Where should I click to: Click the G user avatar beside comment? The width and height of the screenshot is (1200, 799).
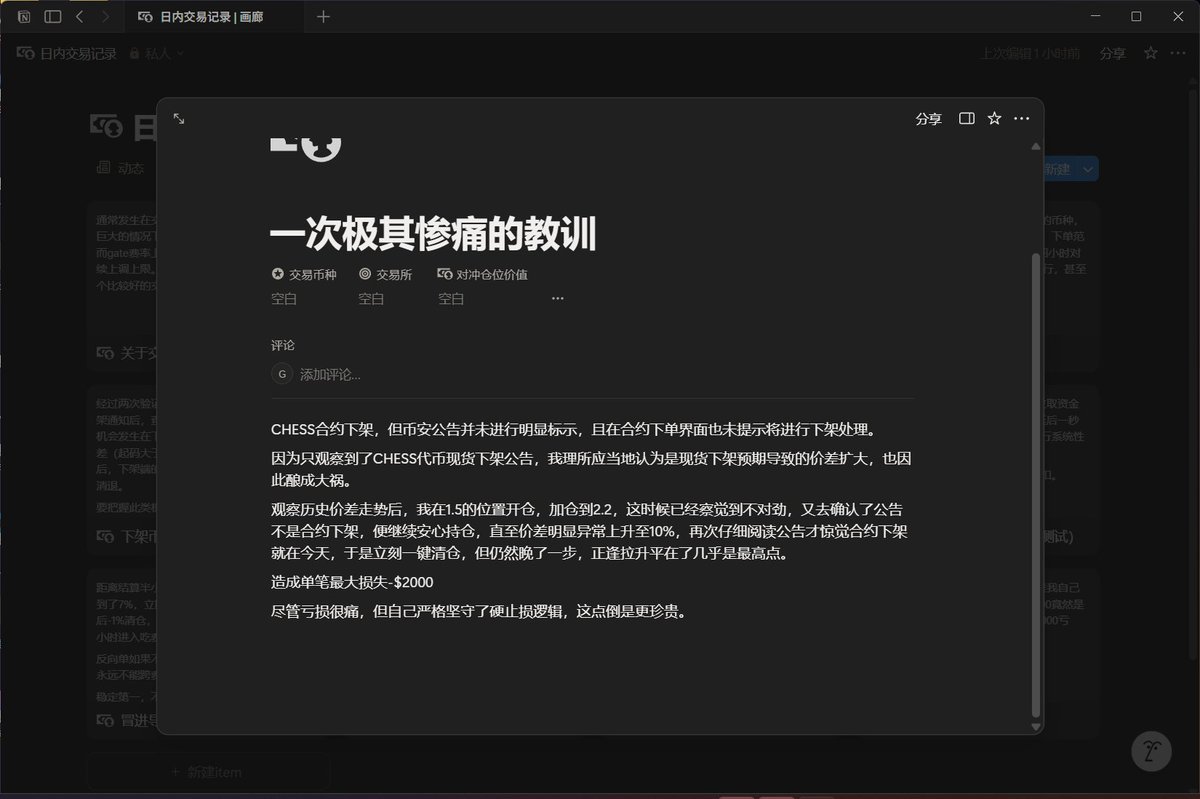pos(282,374)
